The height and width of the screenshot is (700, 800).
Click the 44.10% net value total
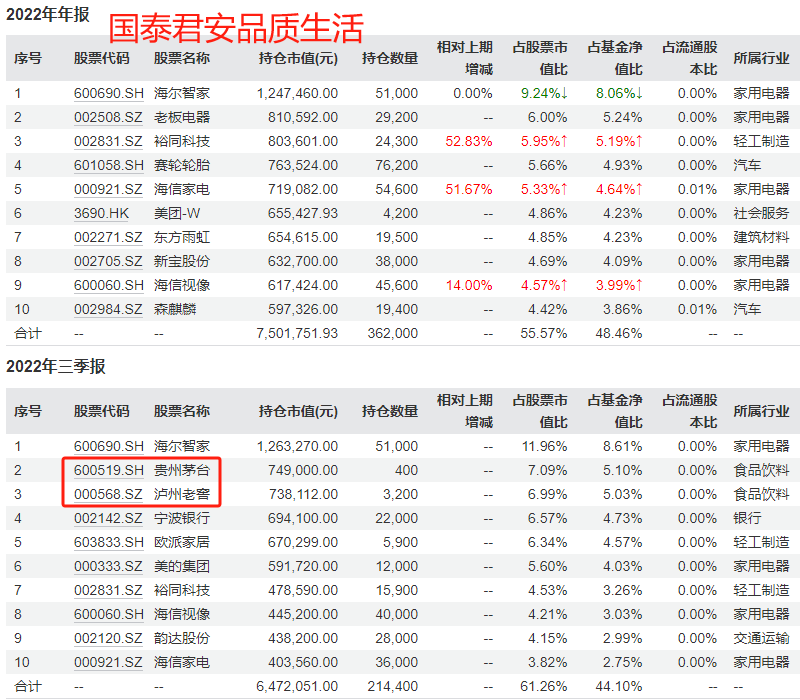[x=619, y=686]
